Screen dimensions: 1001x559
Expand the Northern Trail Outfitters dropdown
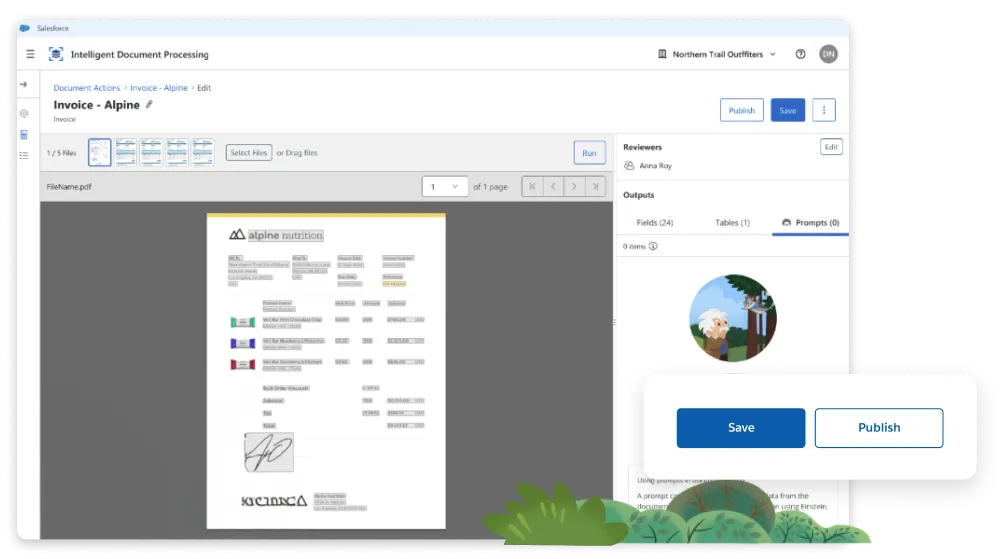coord(772,54)
